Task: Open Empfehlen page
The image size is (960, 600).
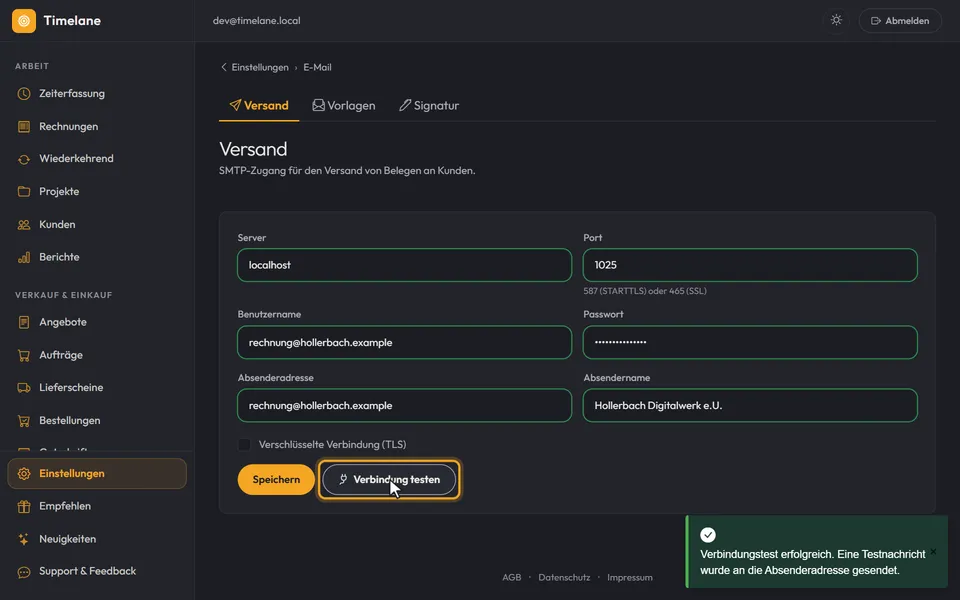Action: tap(97, 506)
